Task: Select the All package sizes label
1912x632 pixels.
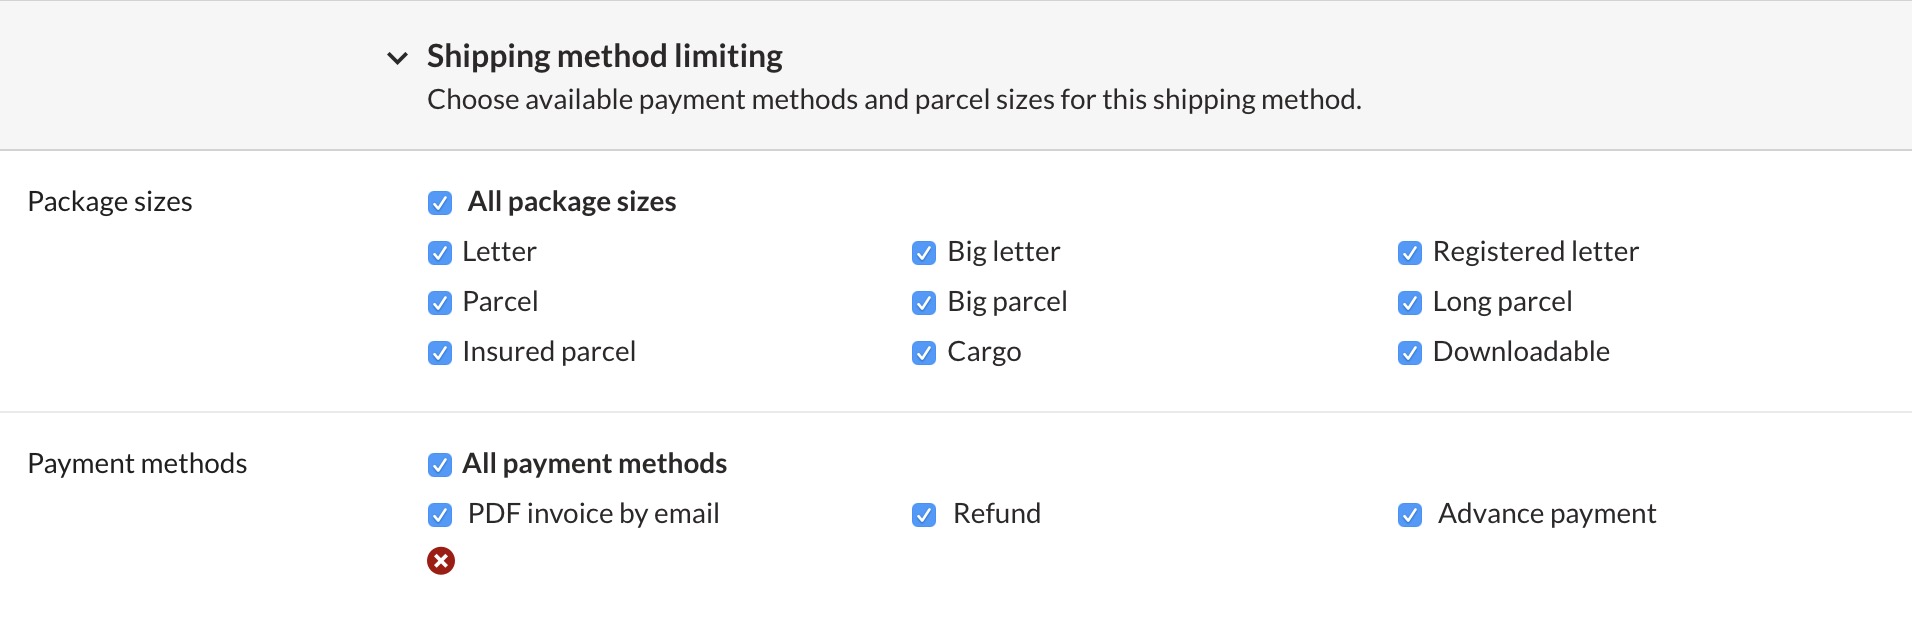Action: coord(572,202)
